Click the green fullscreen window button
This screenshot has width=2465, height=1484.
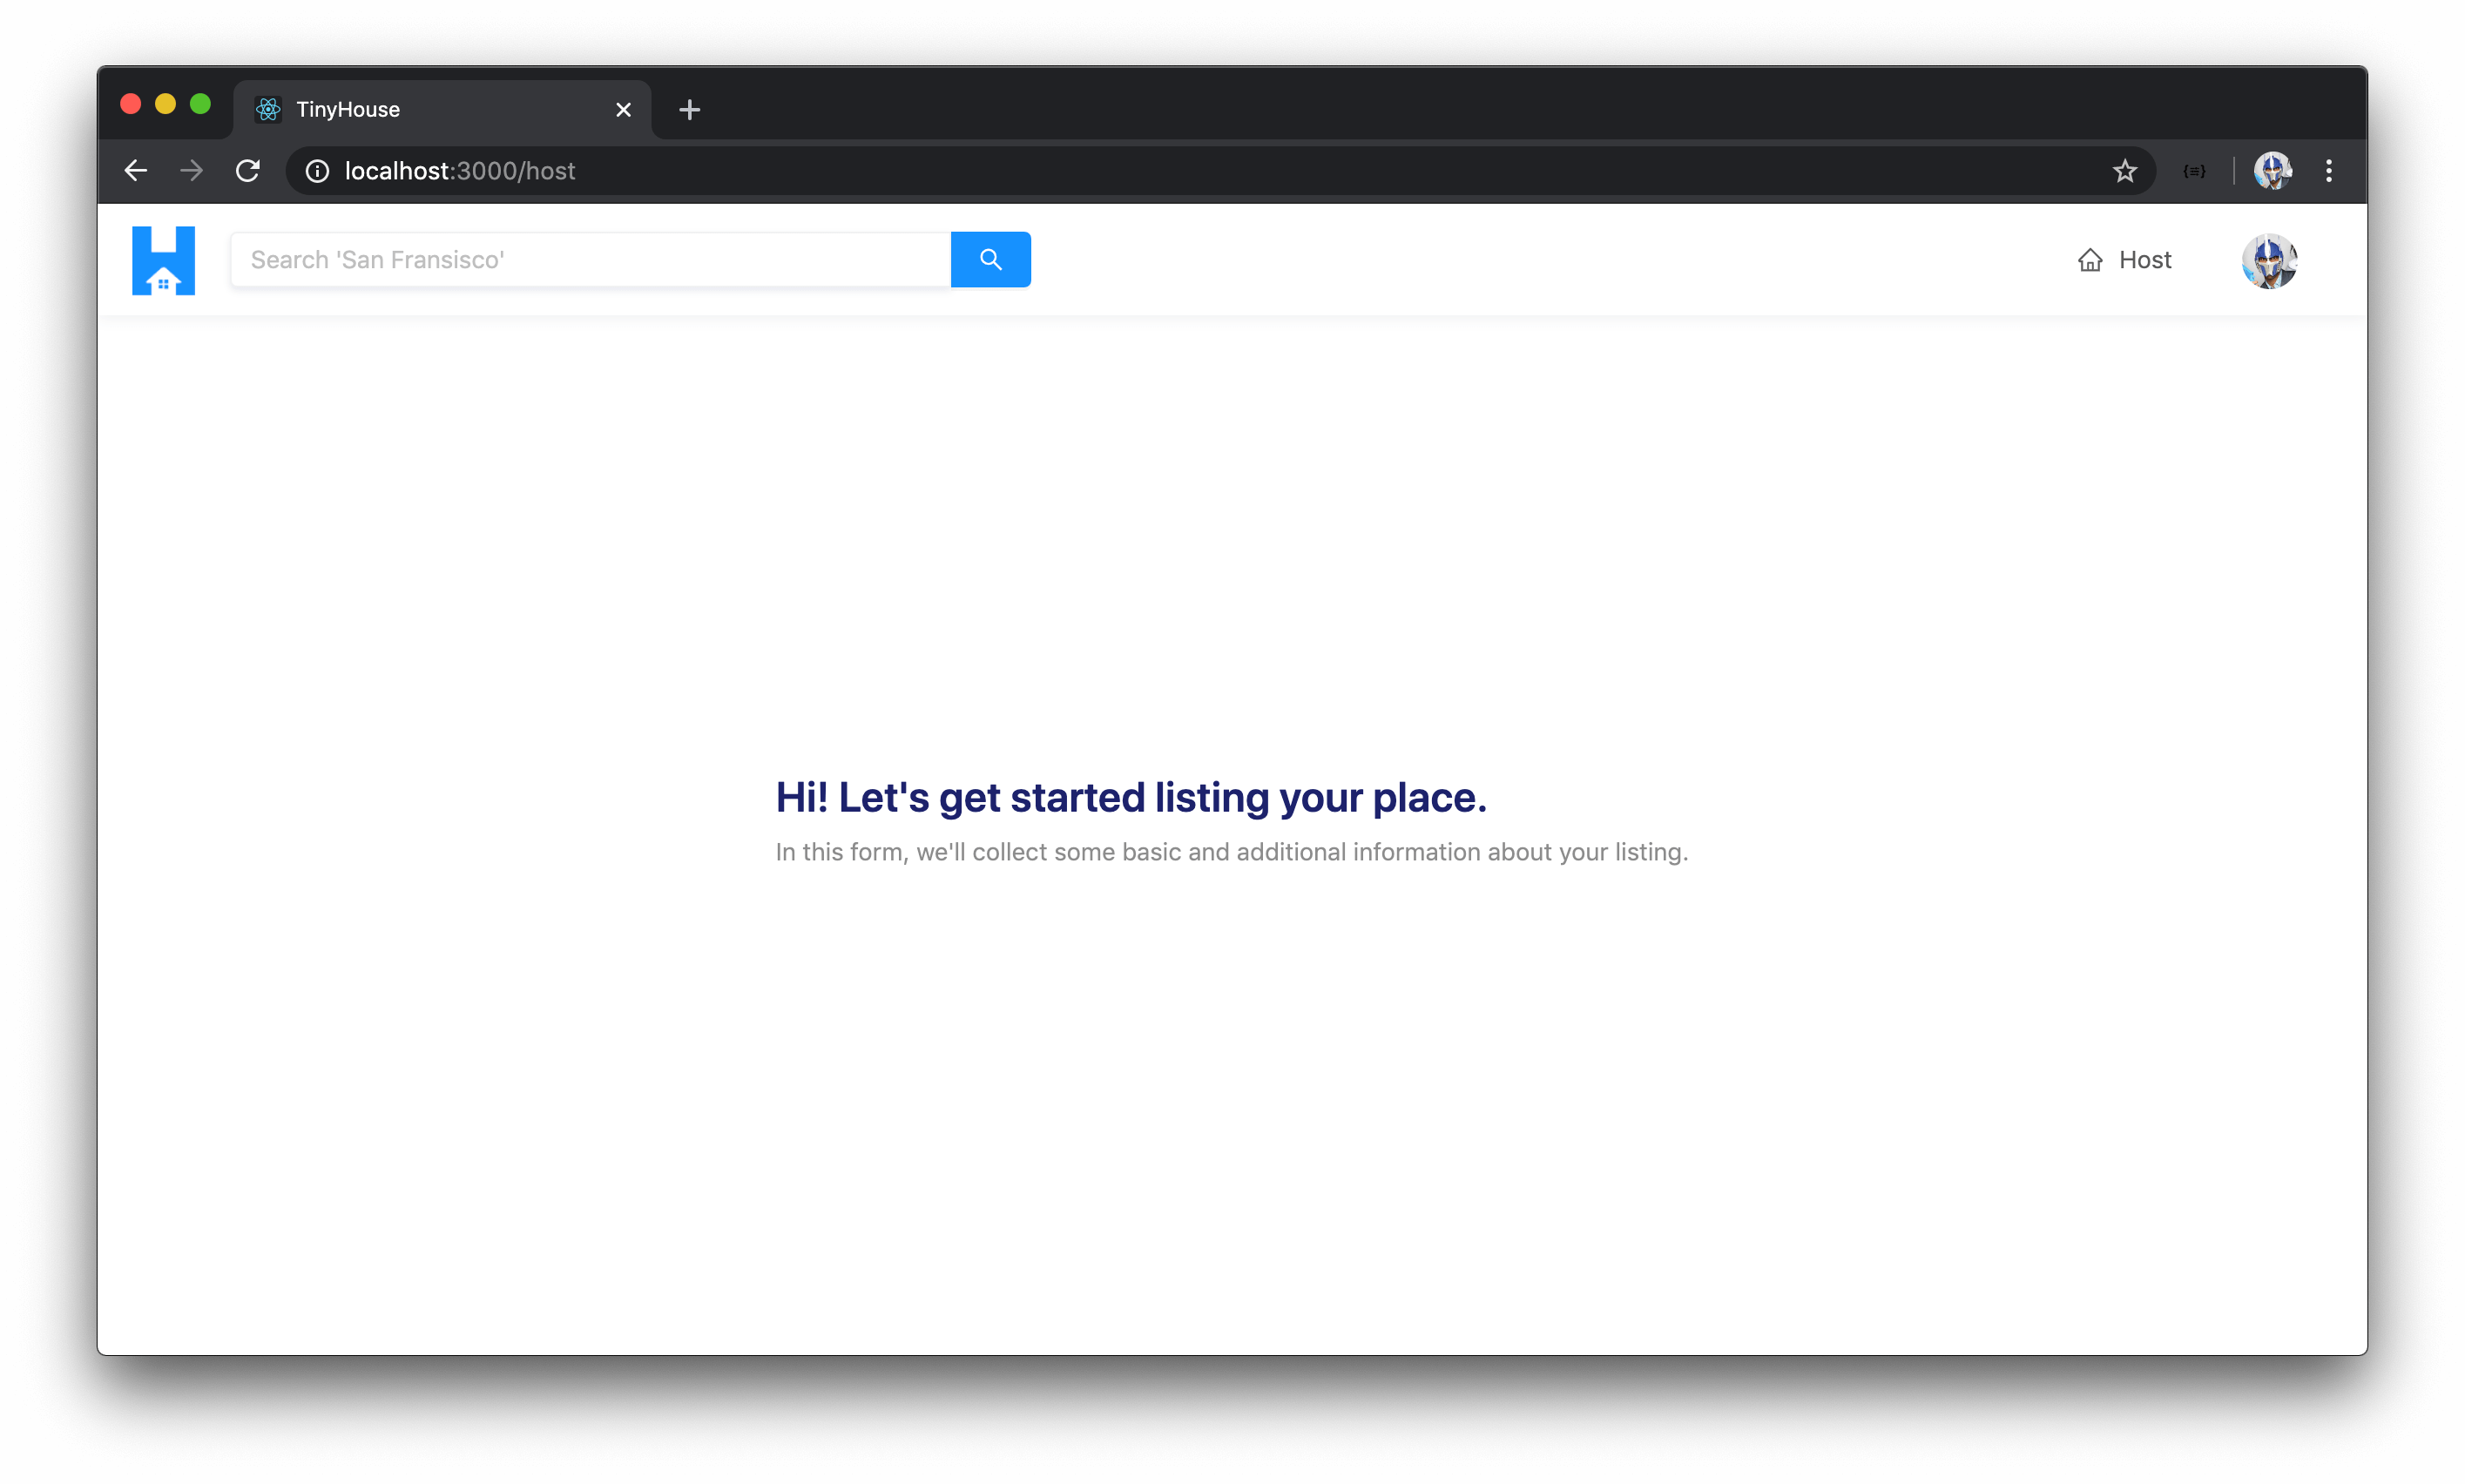tap(200, 104)
